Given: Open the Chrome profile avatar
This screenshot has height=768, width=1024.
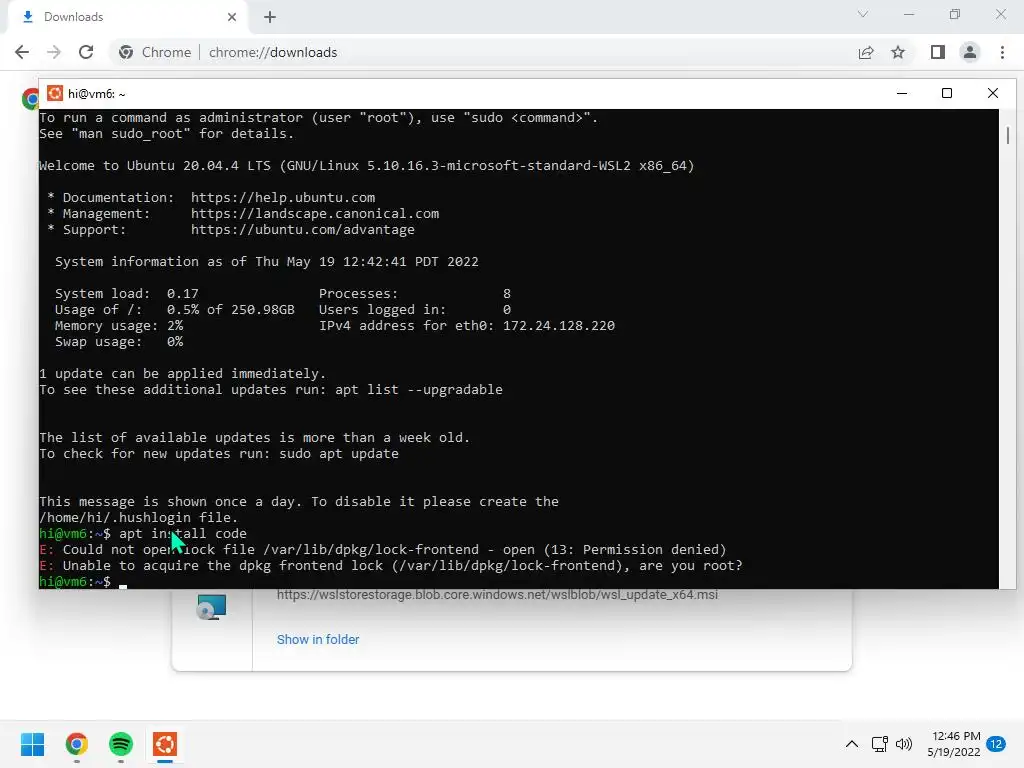Looking at the screenshot, I should pos(970,52).
